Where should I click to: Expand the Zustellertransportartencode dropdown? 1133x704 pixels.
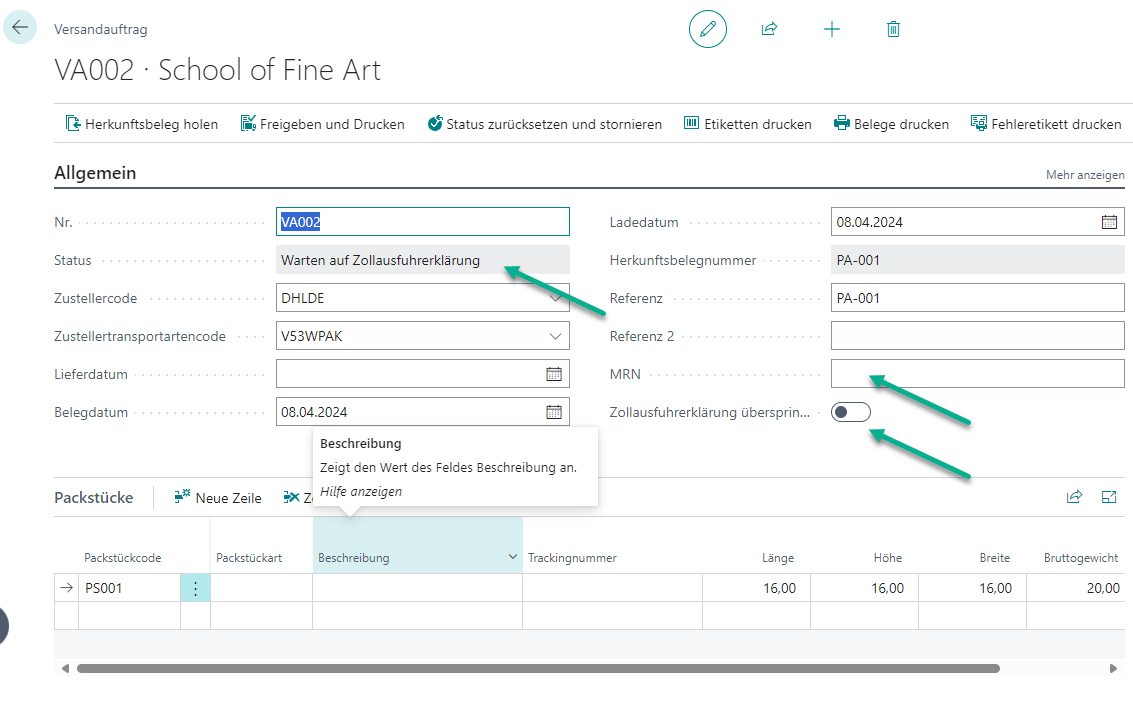click(x=555, y=336)
